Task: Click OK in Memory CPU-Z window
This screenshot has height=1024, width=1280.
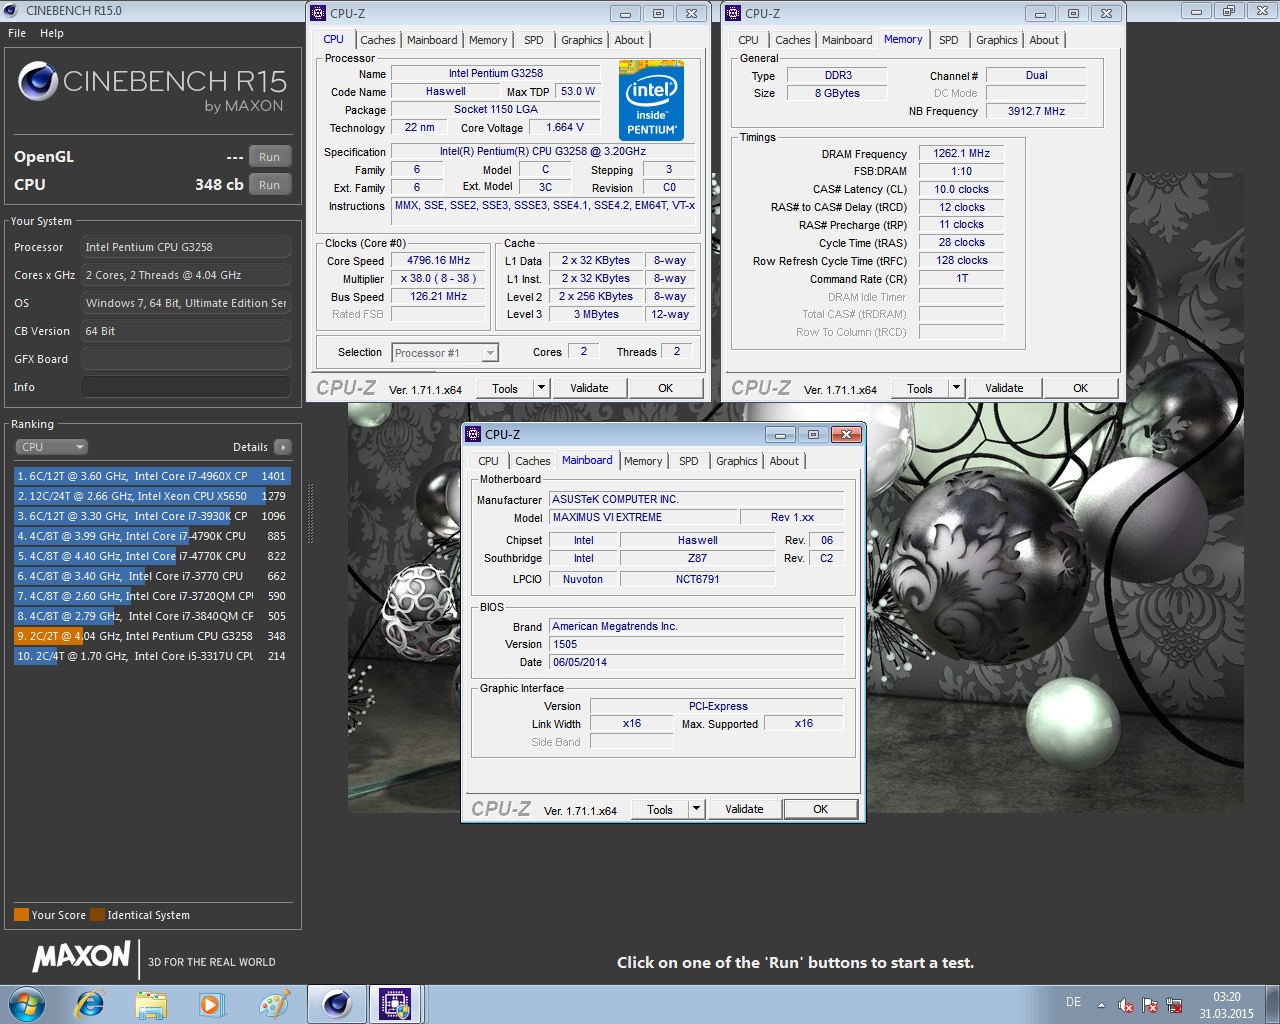Action: tap(1080, 389)
